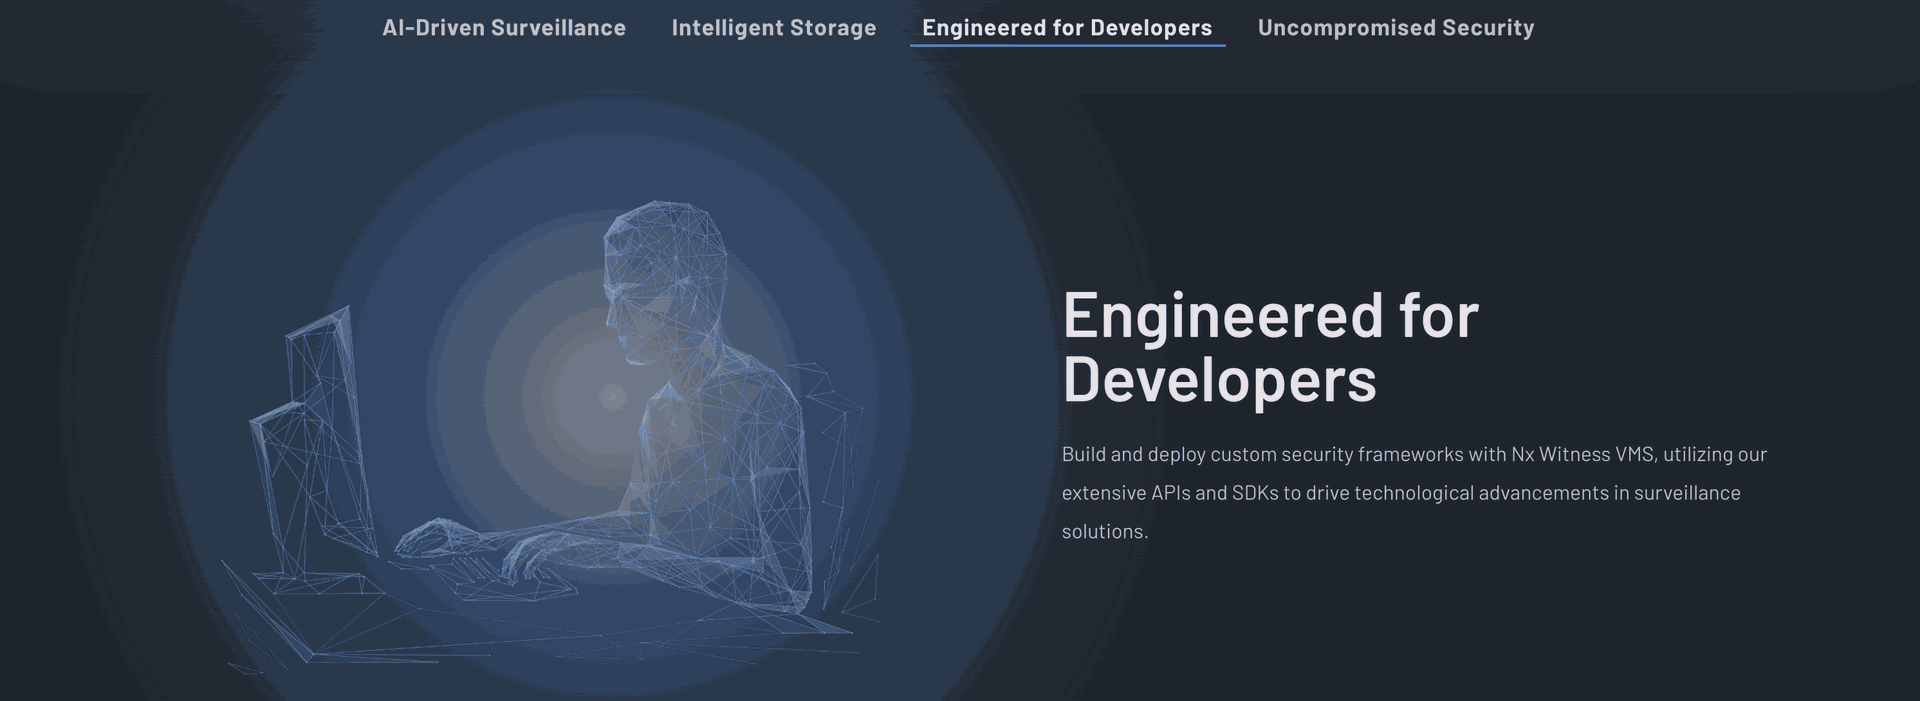The image size is (1920, 701).
Task: Click the monitor stand base
Action: tap(312, 582)
